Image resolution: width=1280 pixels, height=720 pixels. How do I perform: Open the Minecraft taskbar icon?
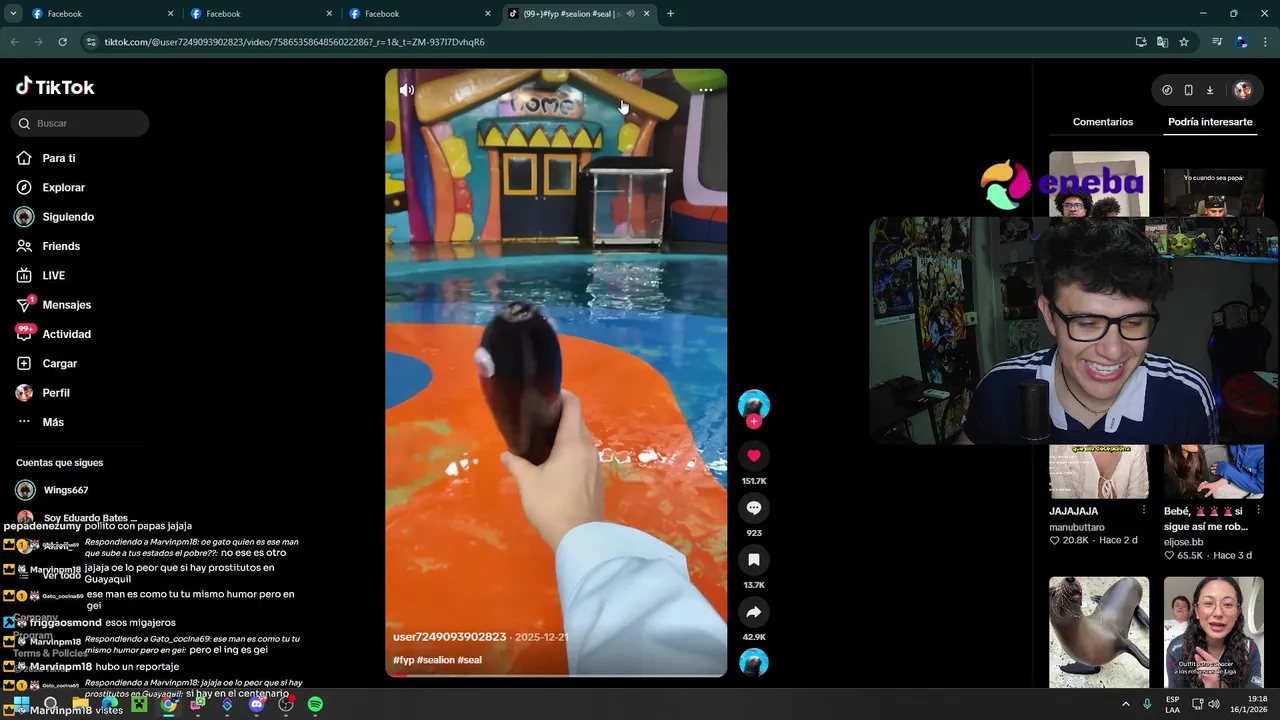pyautogui.click(x=139, y=704)
